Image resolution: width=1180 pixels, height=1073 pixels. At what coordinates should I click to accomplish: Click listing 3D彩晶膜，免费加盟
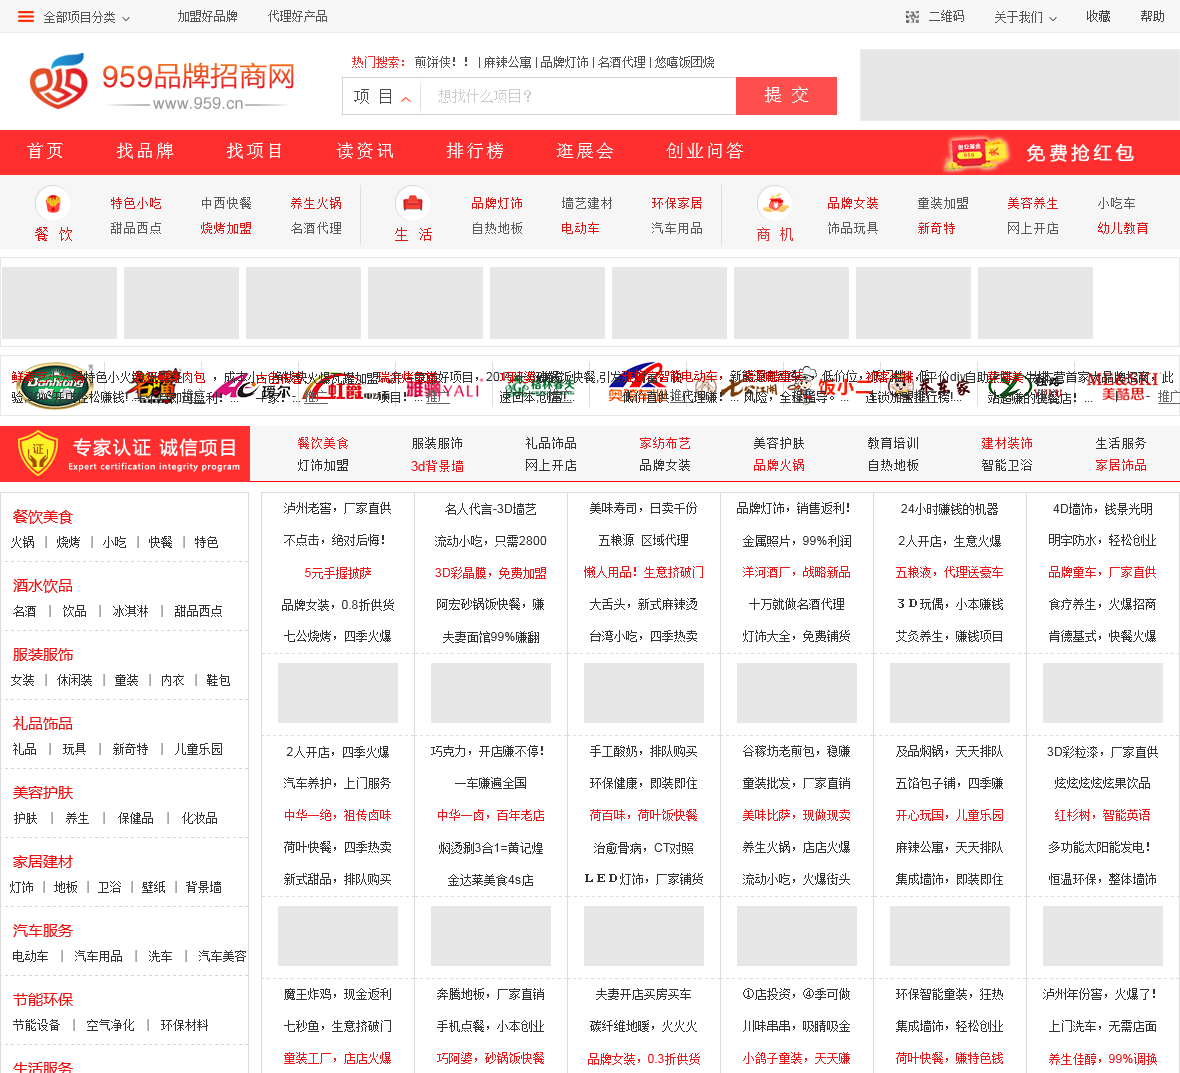[491, 573]
